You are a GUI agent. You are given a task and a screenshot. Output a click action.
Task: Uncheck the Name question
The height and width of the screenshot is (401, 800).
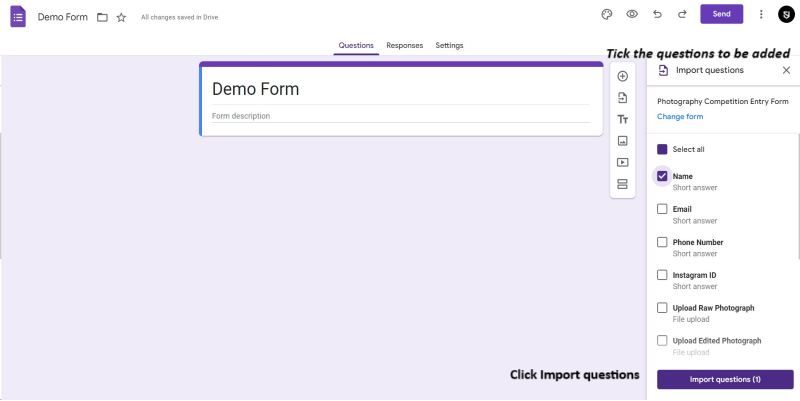pos(662,177)
